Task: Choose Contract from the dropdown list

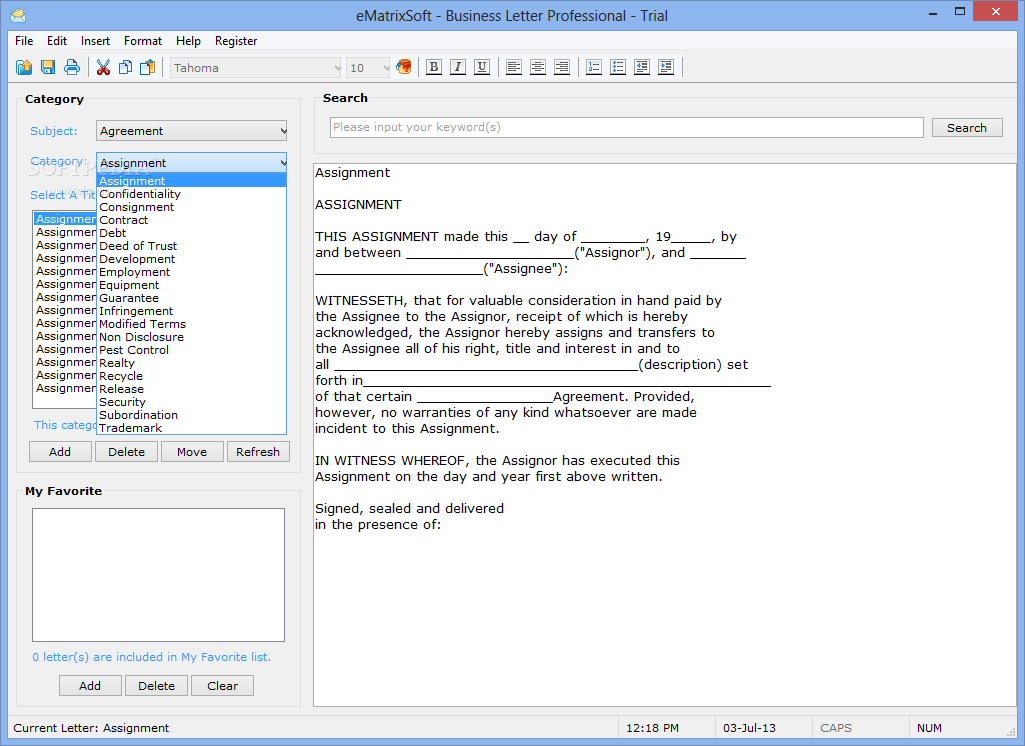Action: point(192,220)
